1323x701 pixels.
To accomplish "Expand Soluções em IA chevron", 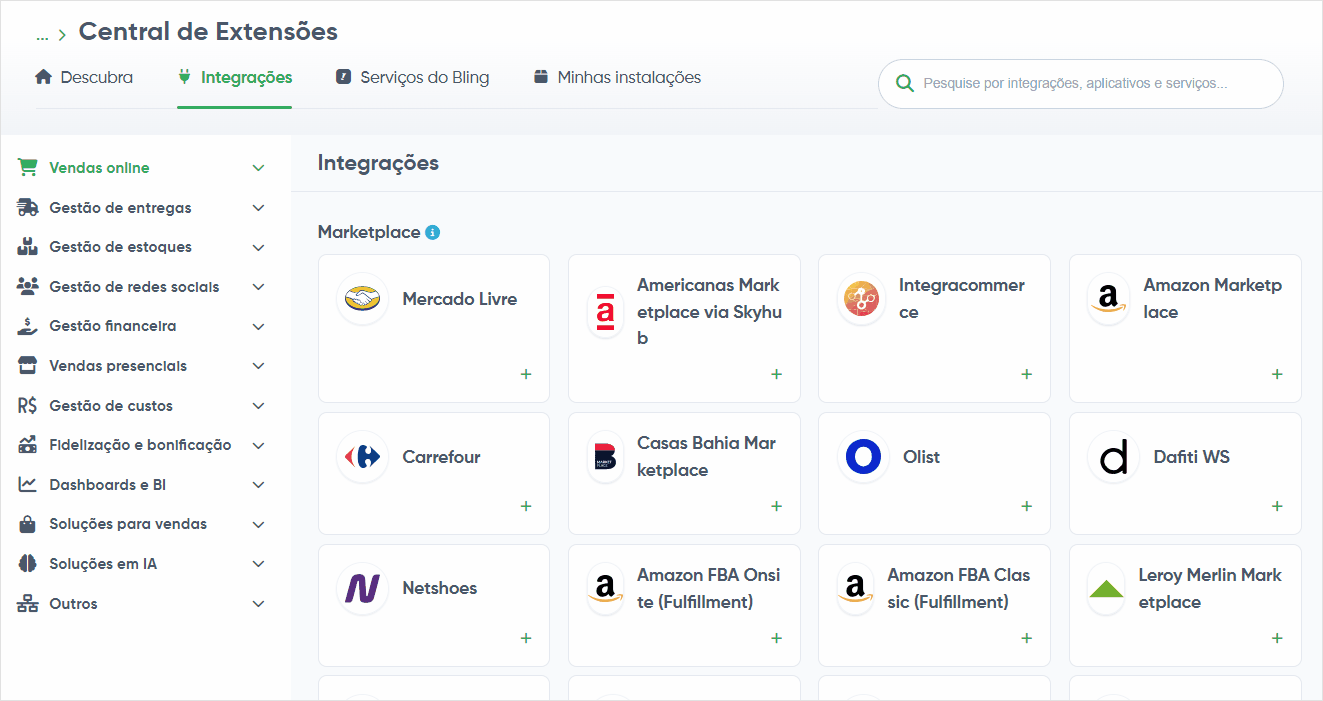I will click(259, 564).
